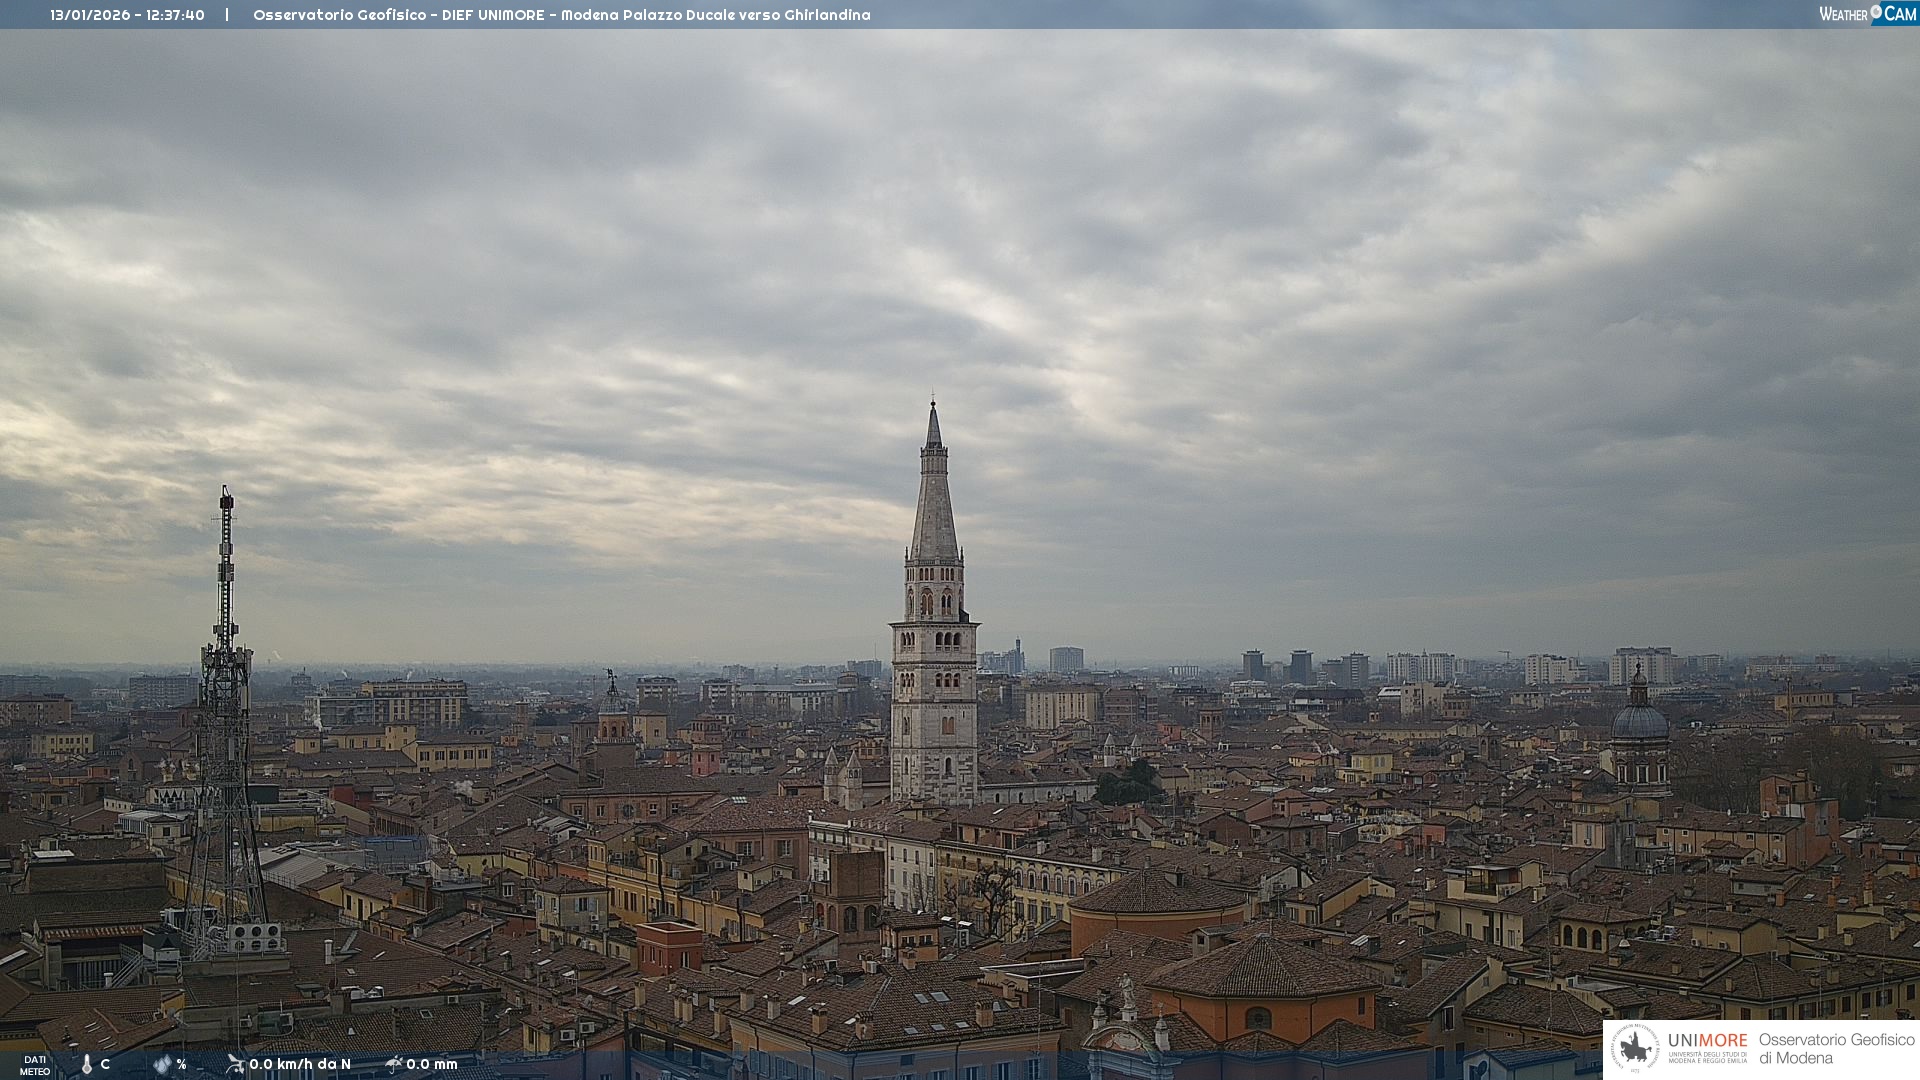Viewport: 1920px width, 1080px height.
Task: Click the WeatherCam logo
Action: coord(1866,13)
